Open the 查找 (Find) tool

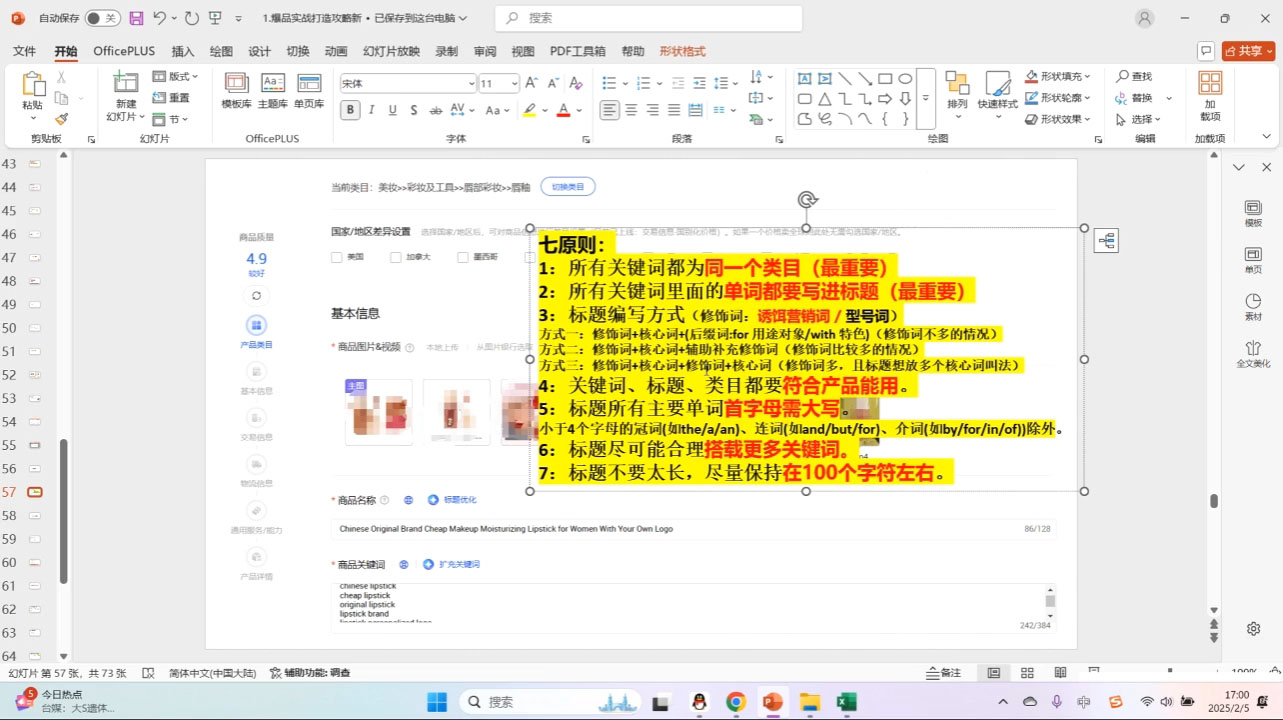point(1141,75)
